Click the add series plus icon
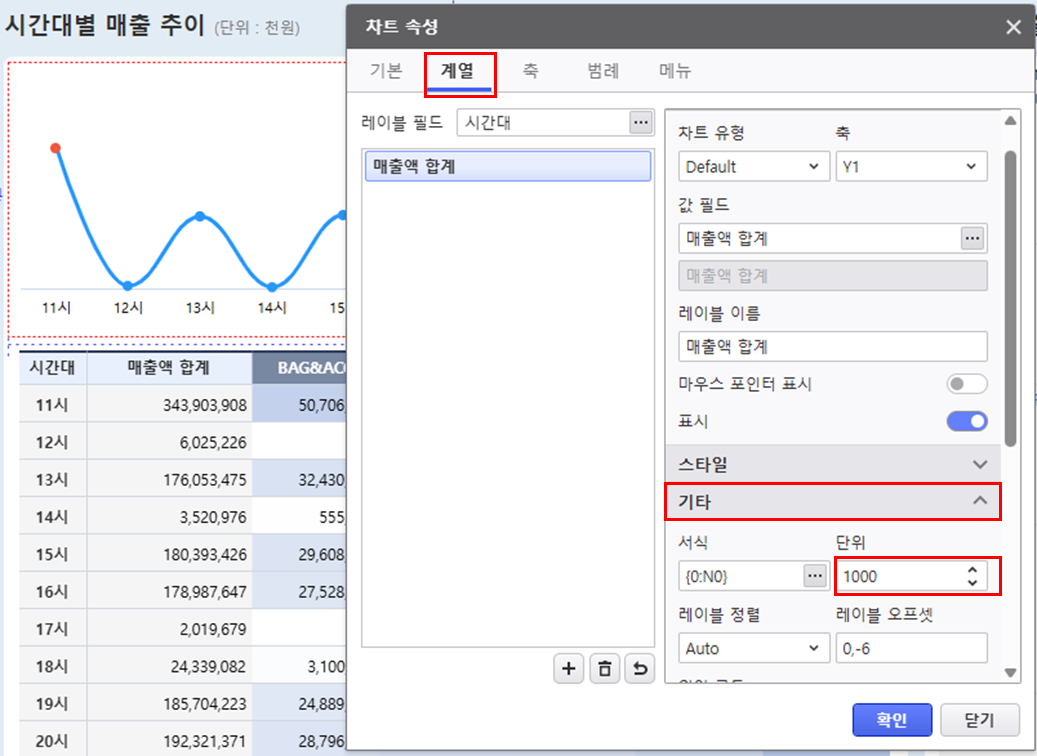Image resolution: width=1037 pixels, height=756 pixels. click(569, 670)
